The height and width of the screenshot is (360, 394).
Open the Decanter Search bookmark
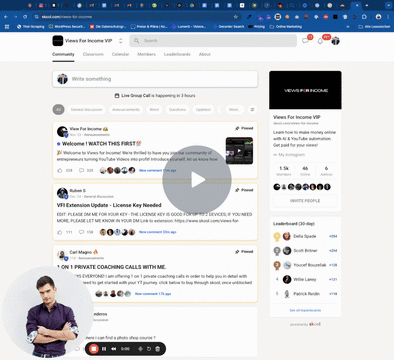point(229,26)
